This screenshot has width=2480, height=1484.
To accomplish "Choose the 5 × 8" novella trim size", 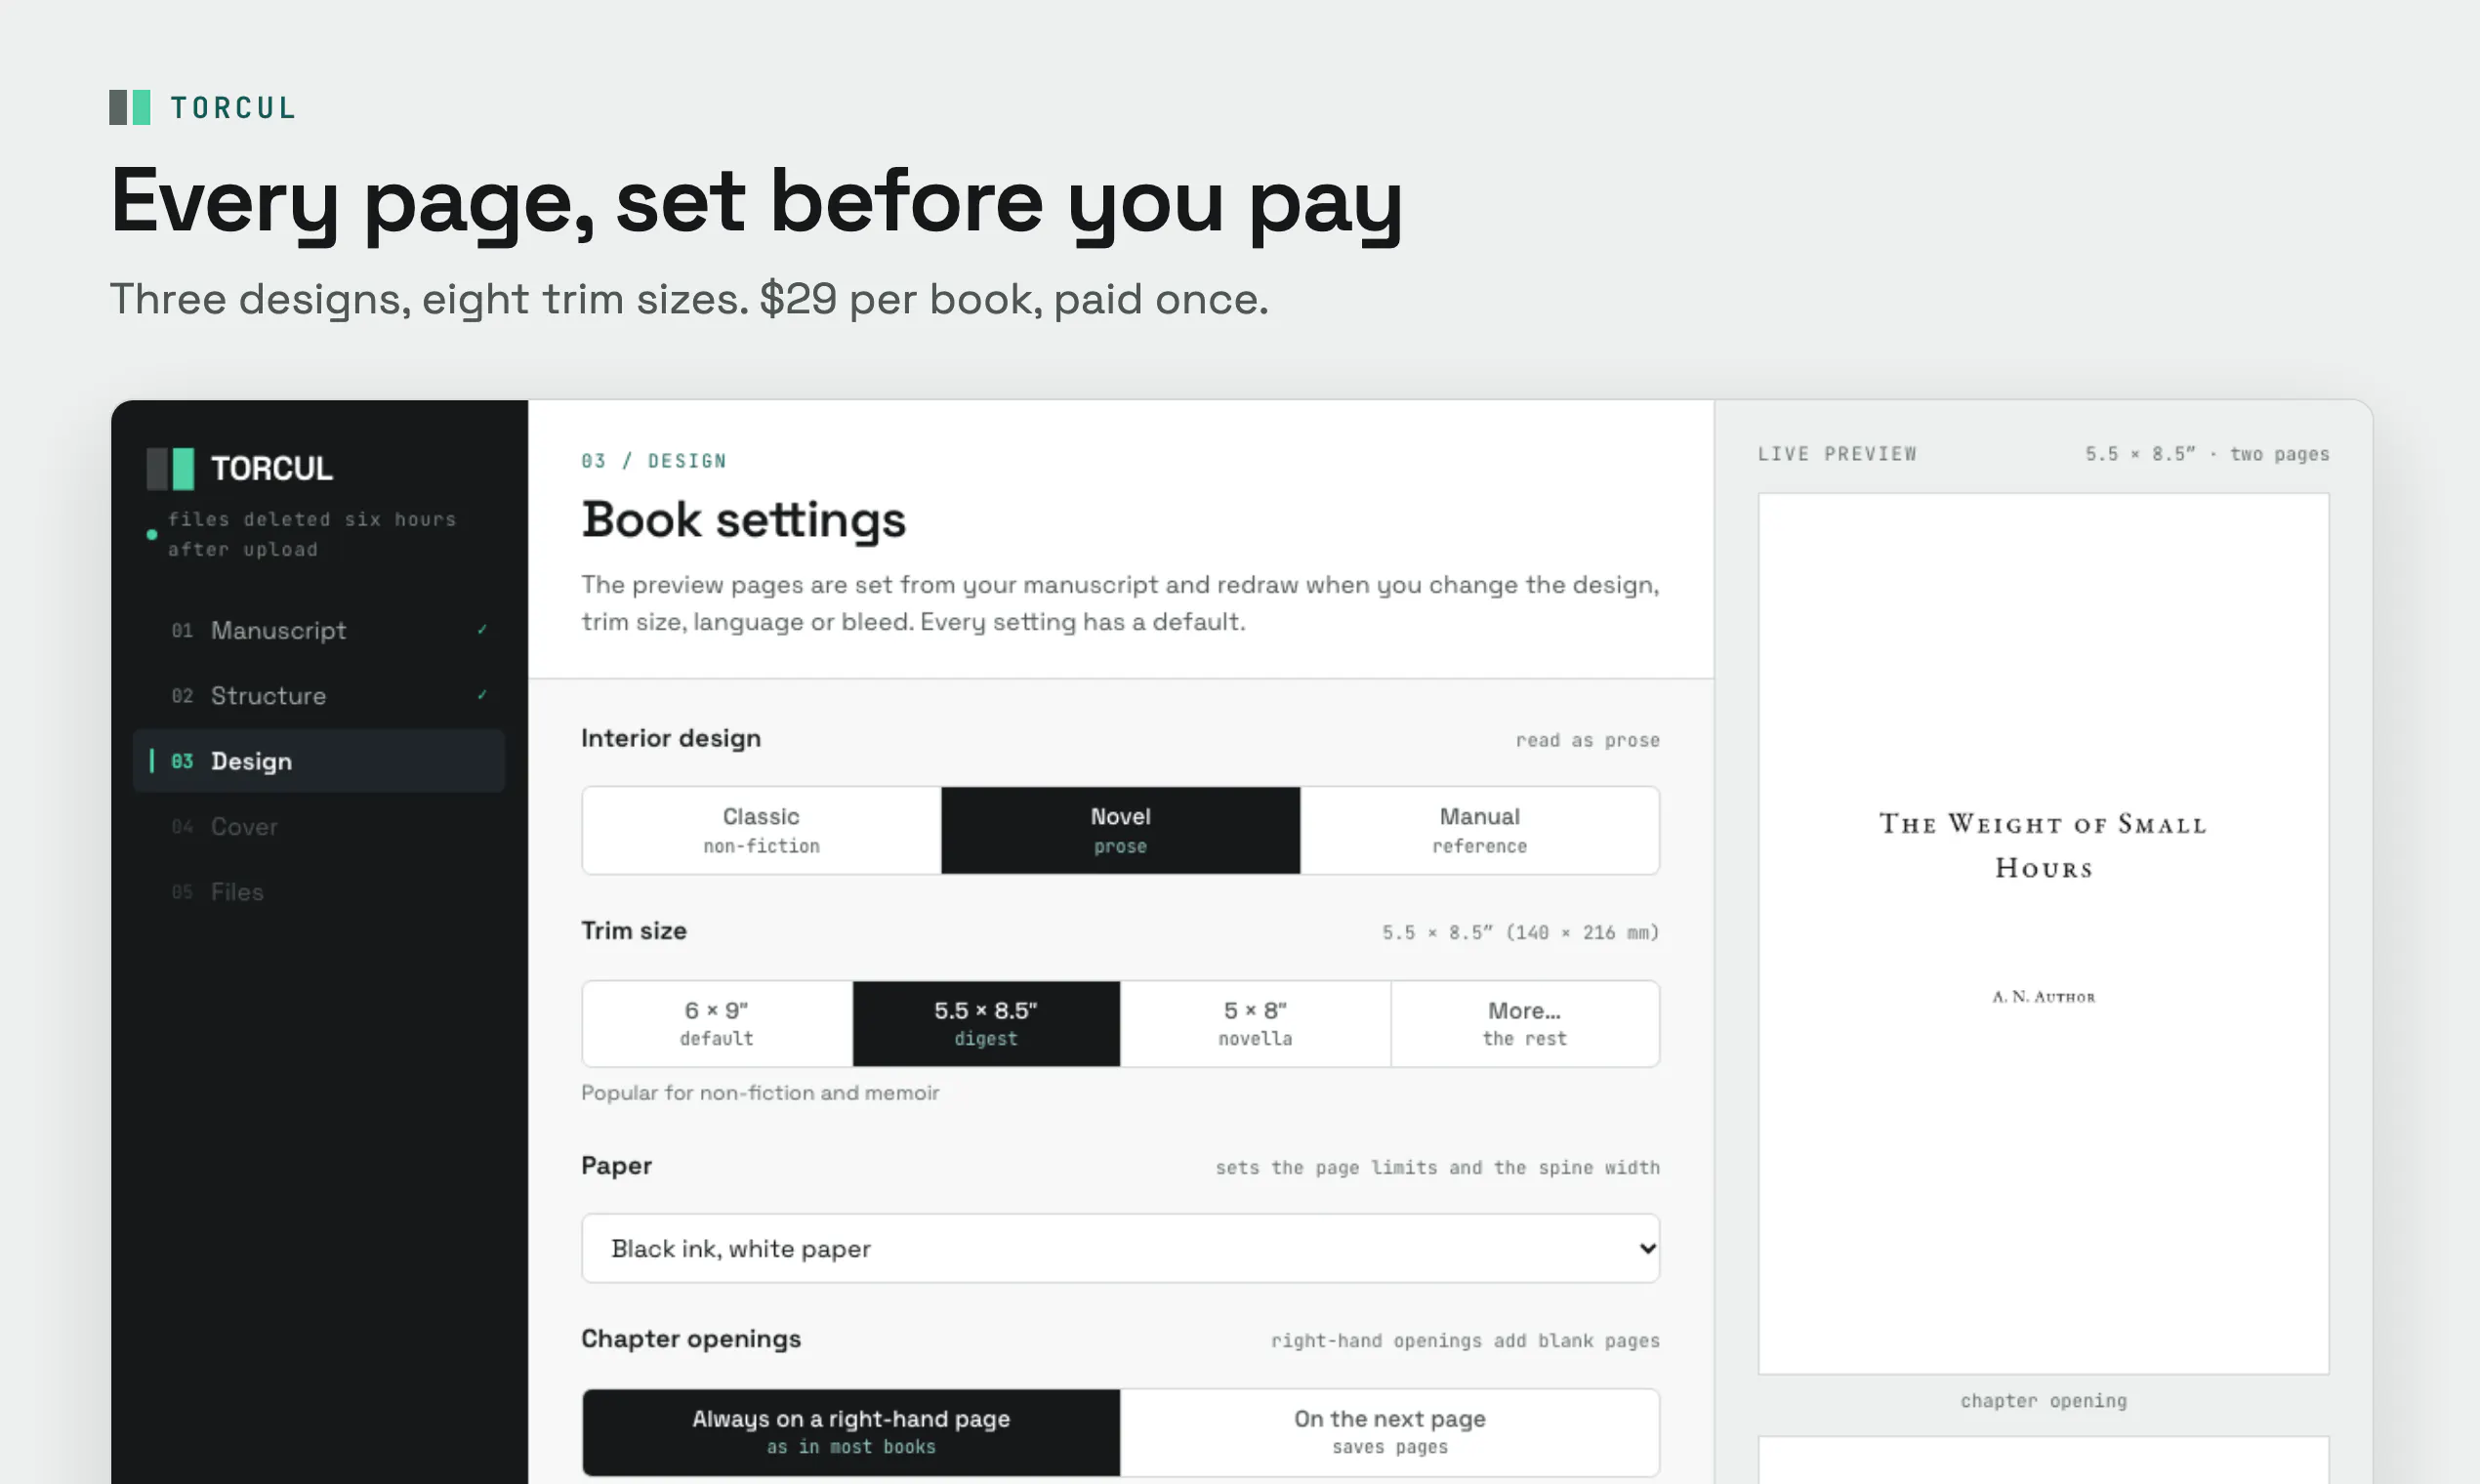I will (x=1255, y=1023).
